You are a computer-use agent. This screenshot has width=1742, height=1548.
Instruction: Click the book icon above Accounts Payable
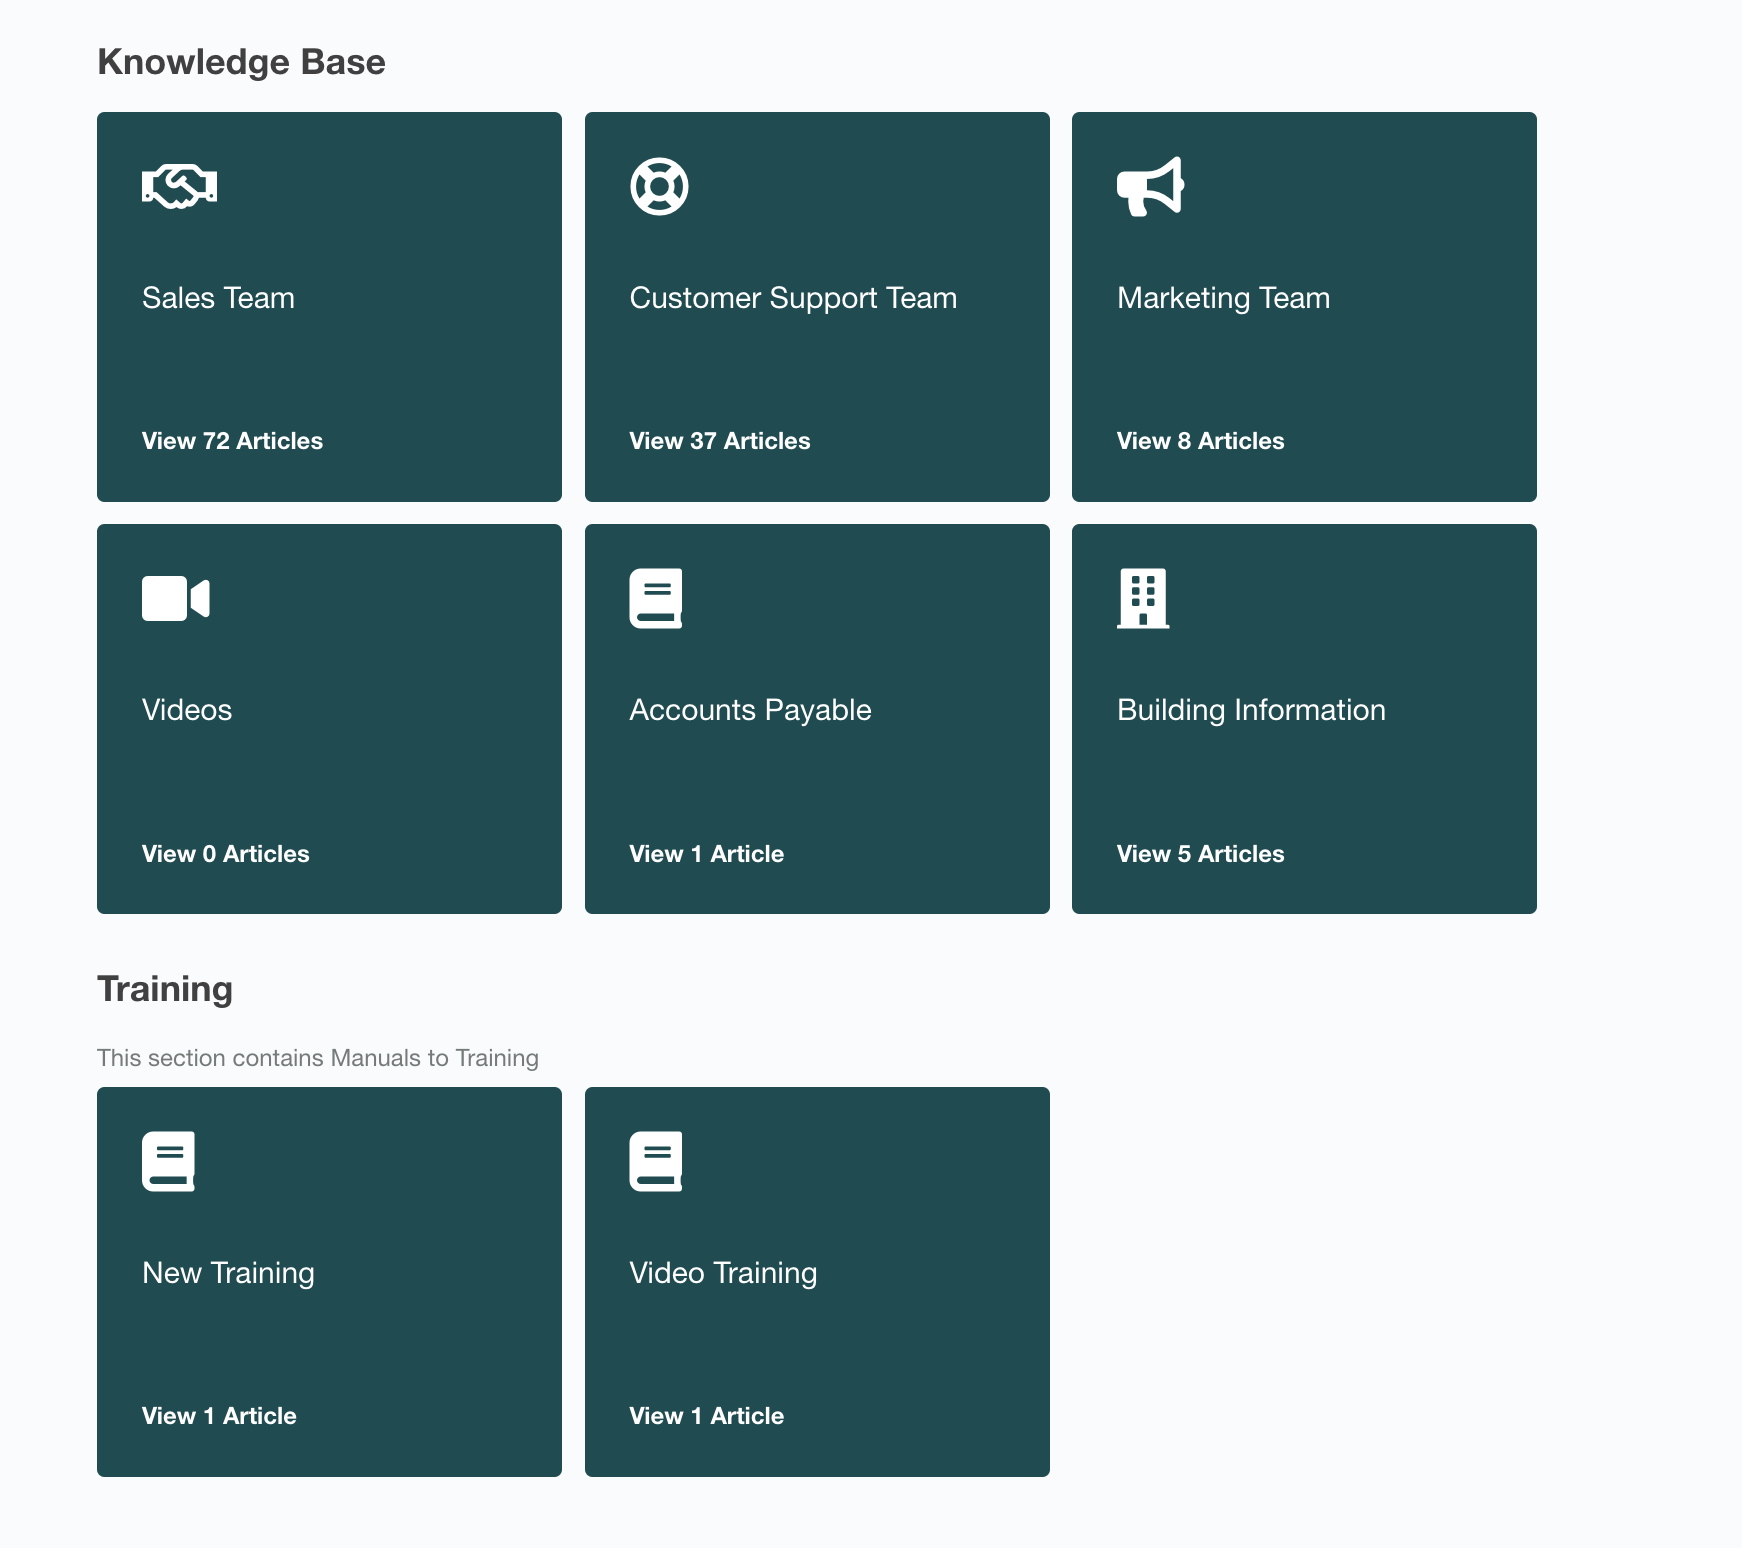[656, 598]
